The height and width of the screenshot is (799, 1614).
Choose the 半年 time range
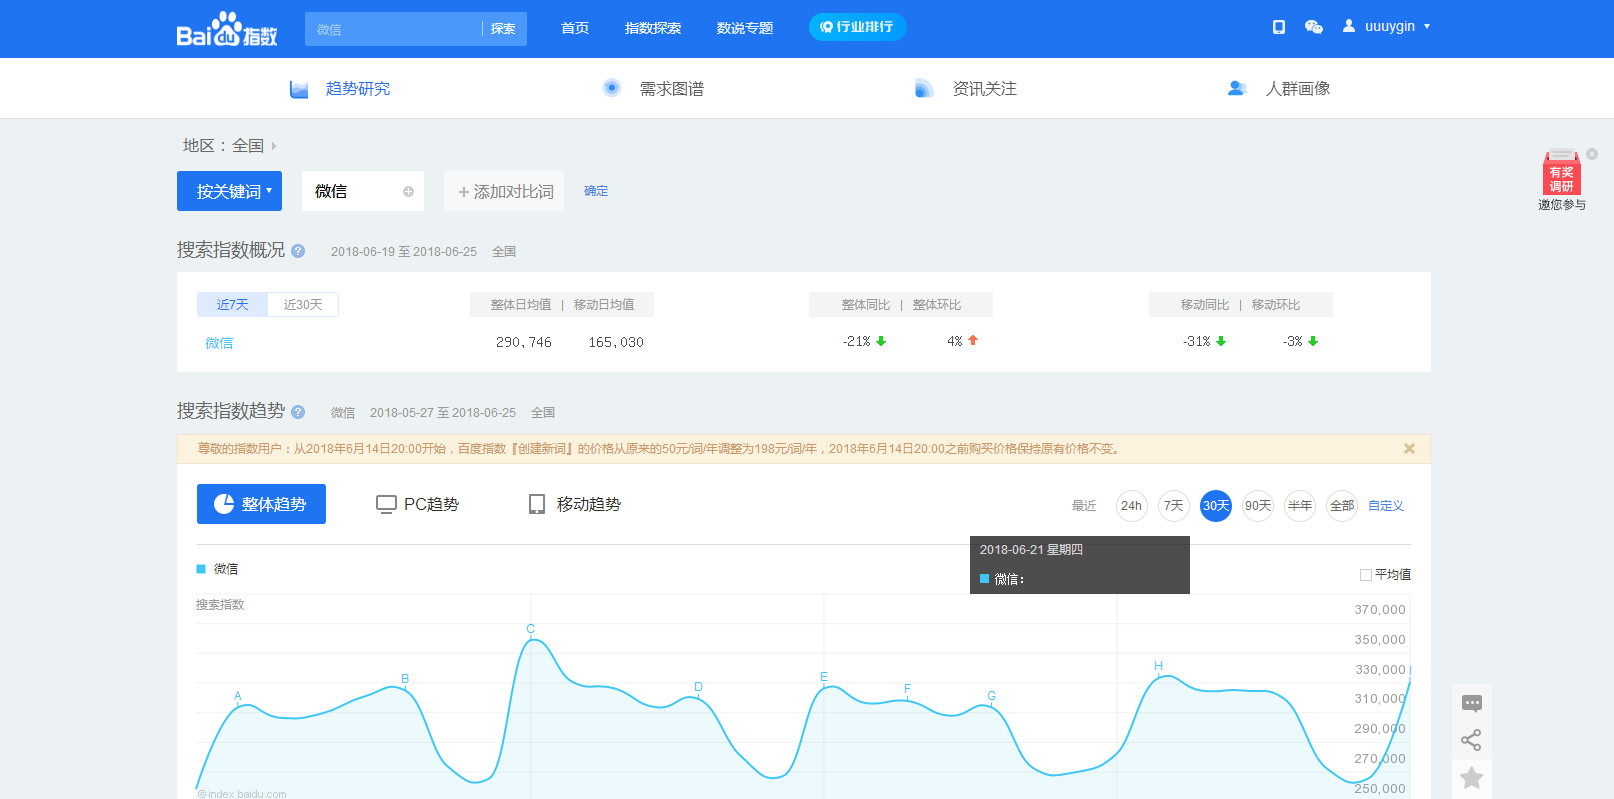pyautogui.click(x=1300, y=506)
